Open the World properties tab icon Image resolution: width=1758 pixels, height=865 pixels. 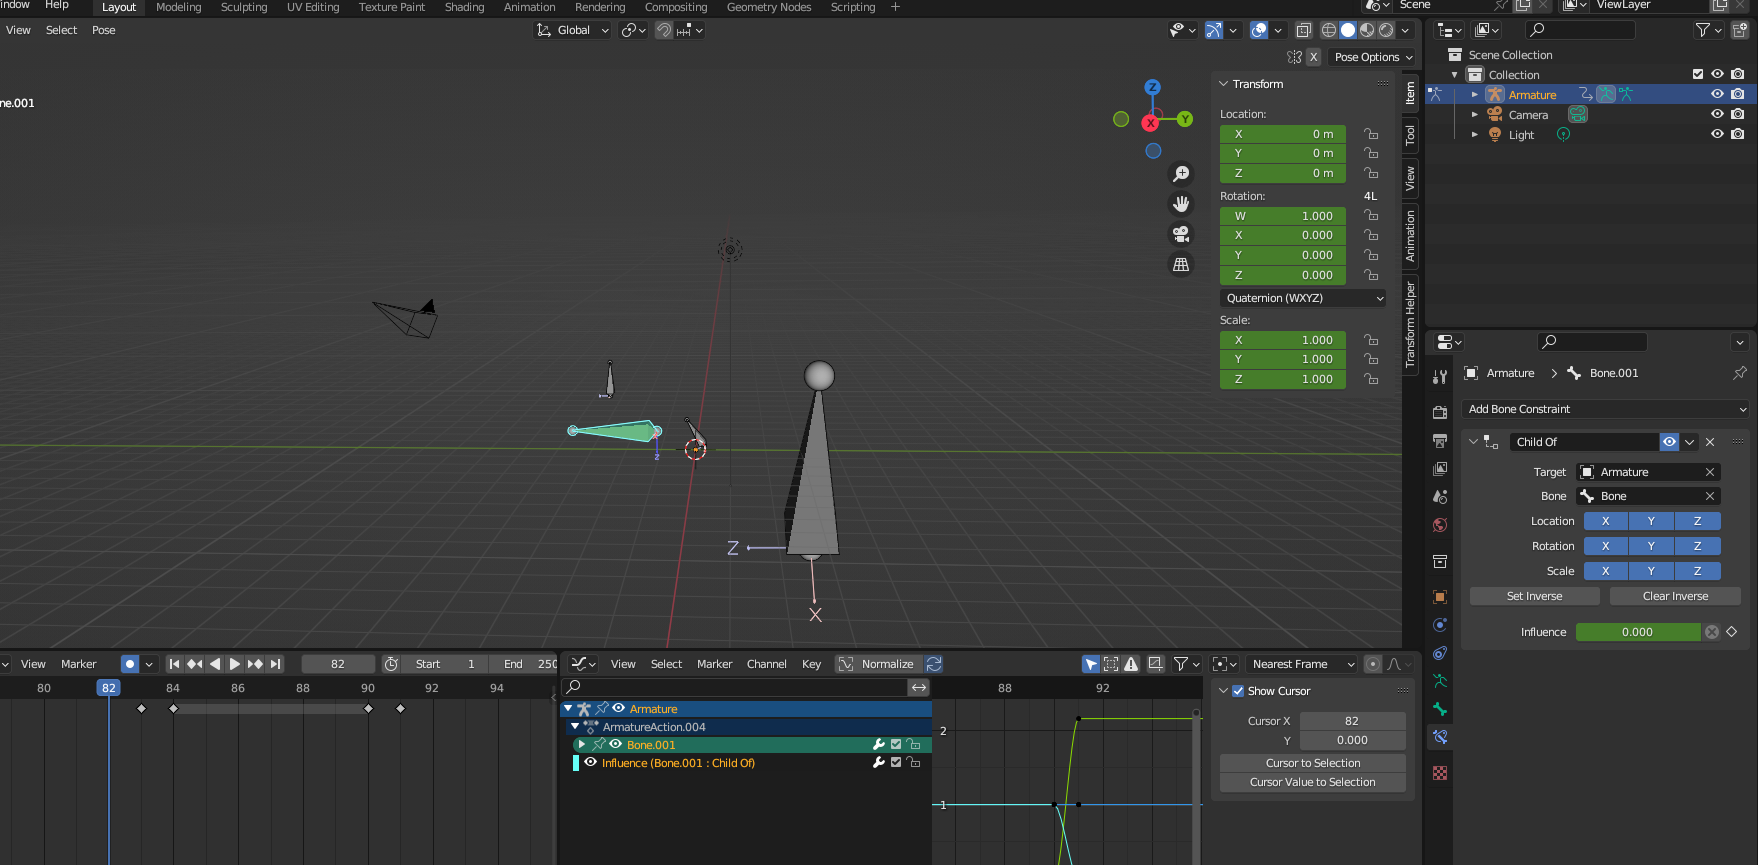[x=1440, y=525]
